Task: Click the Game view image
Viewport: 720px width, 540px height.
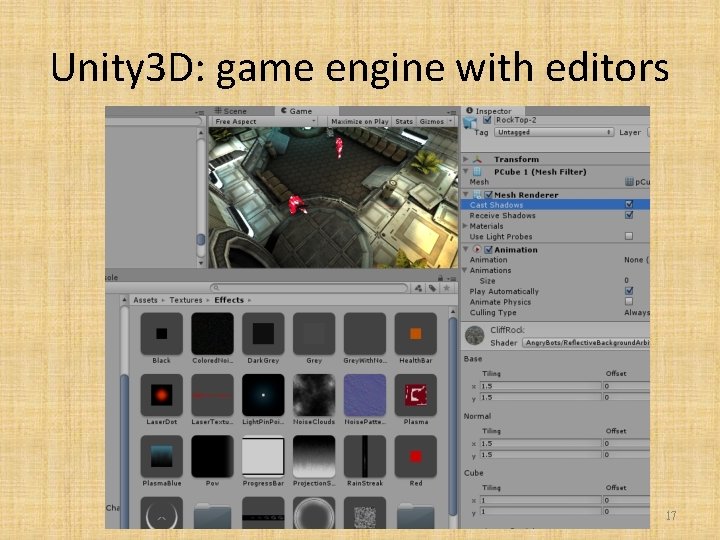Action: [x=333, y=197]
